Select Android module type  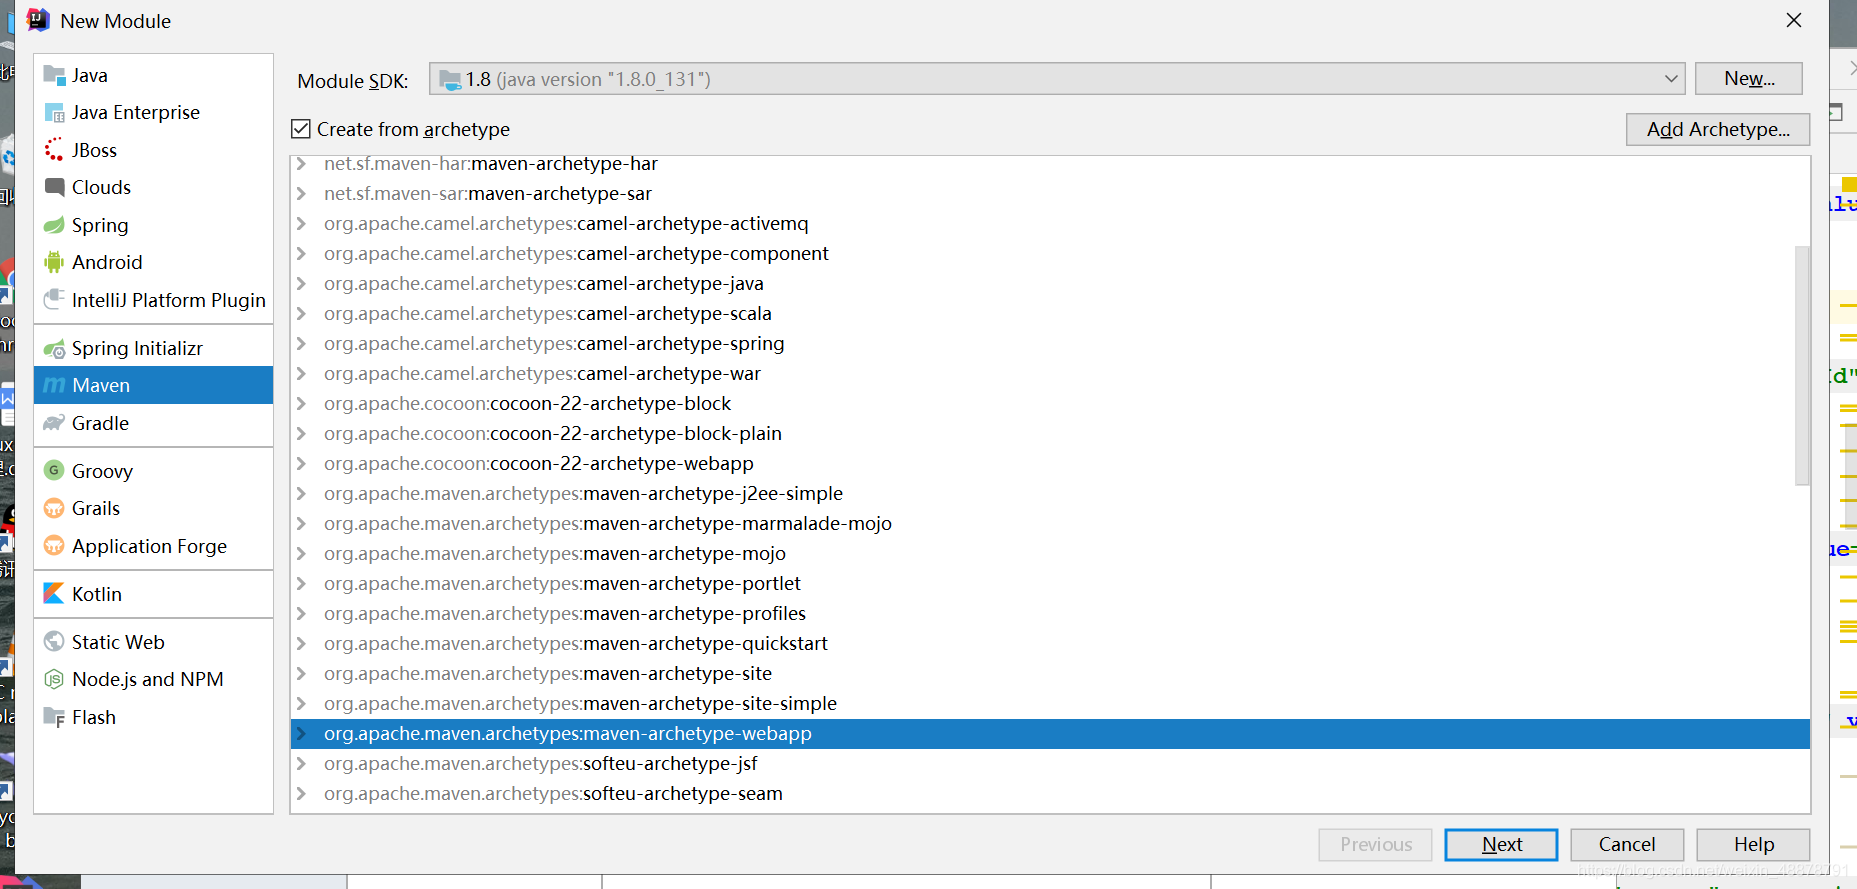153,262
